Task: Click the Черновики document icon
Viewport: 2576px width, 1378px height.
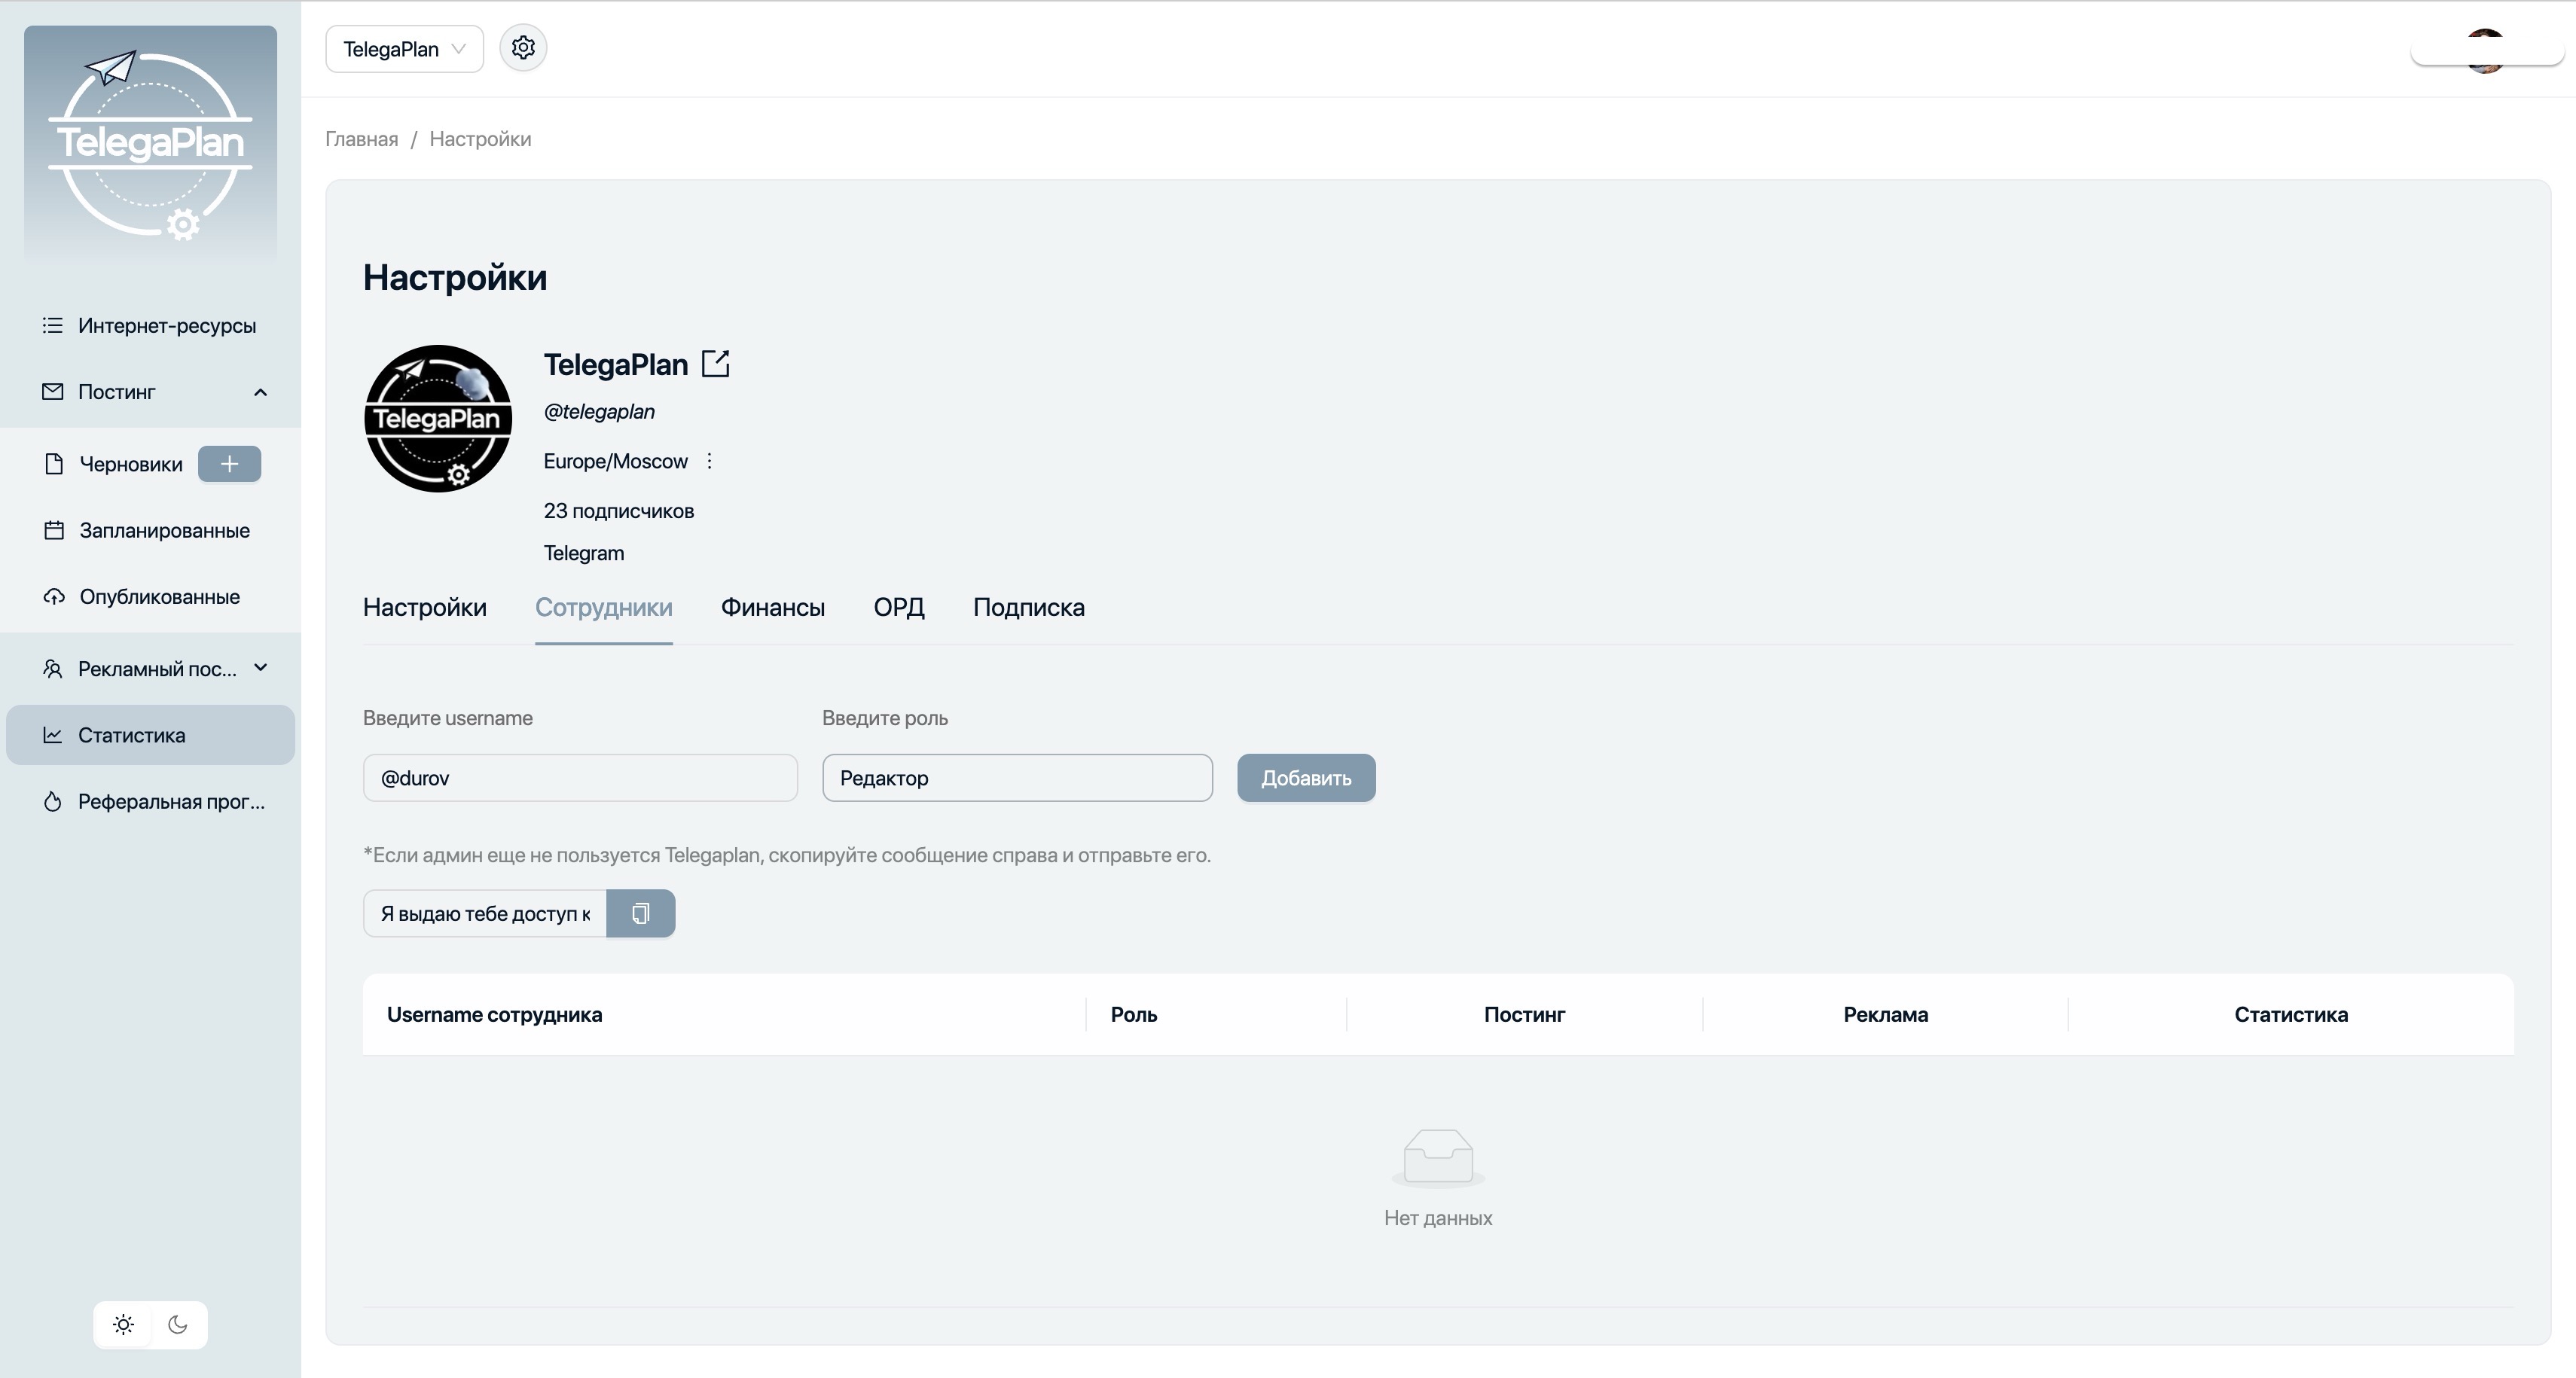Action: 54,464
